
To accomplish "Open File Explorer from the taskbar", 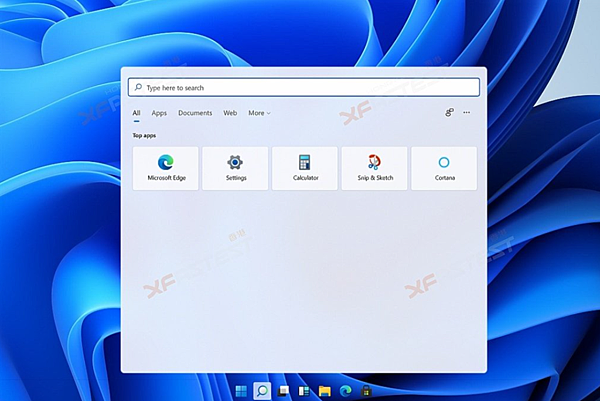I will point(324,391).
